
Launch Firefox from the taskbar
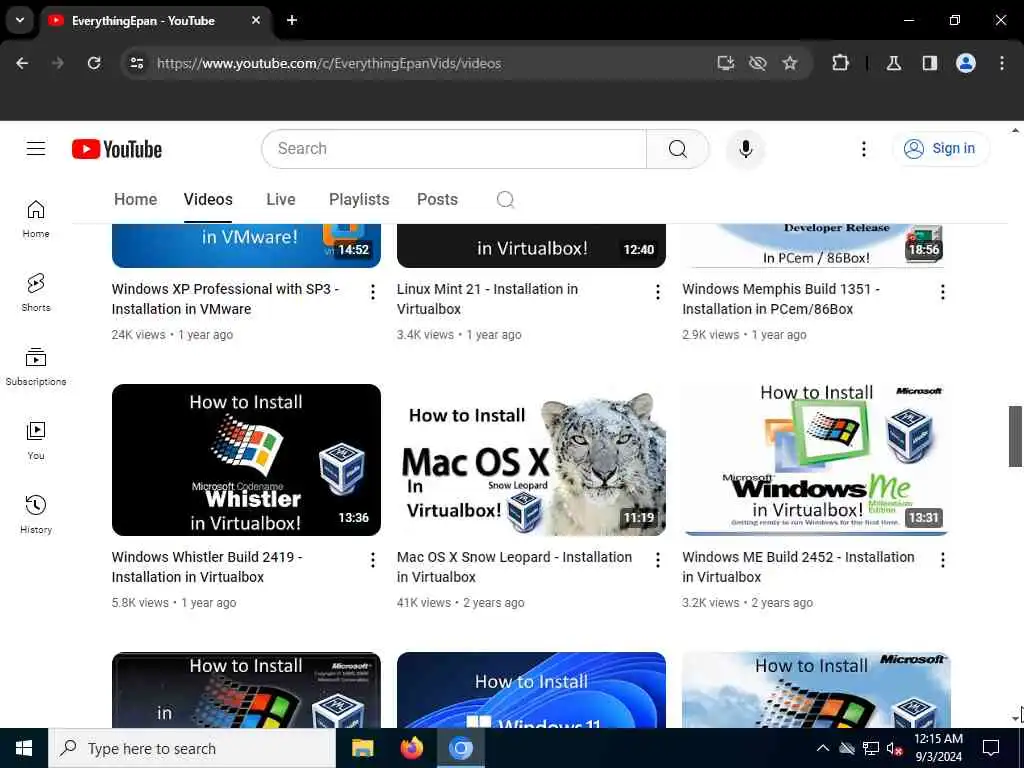click(411, 748)
